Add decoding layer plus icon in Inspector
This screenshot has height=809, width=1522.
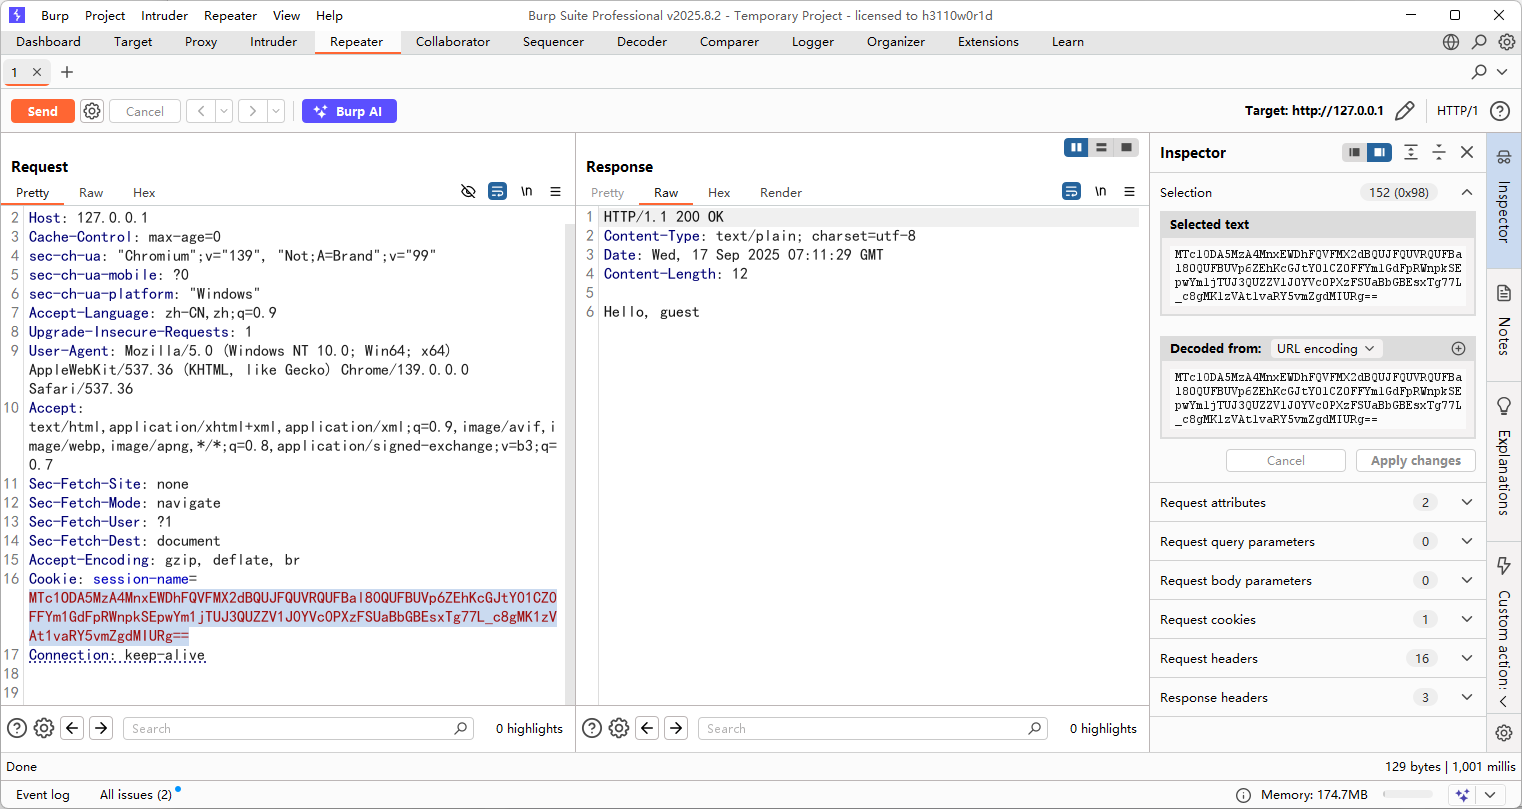(1458, 349)
